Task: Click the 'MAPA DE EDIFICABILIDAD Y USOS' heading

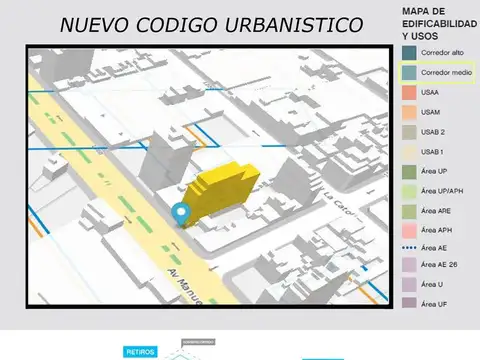Action: click(x=439, y=24)
